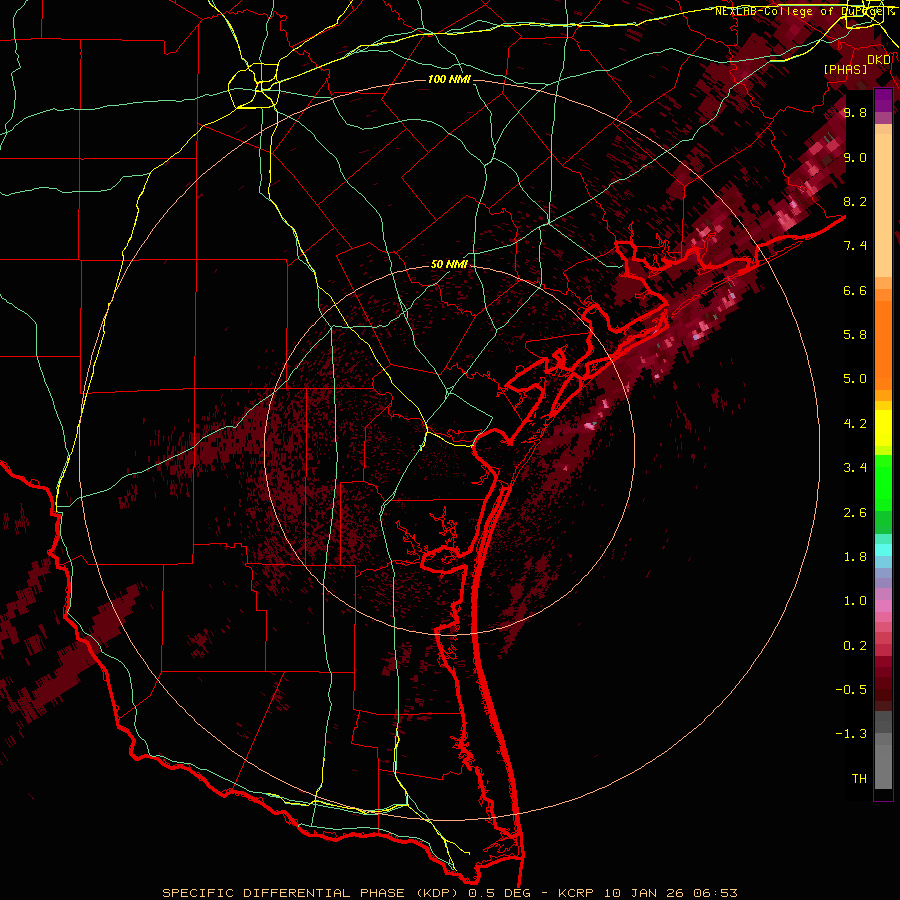Click the 2.6 value on color scale
900x900 pixels.
[x=855, y=513]
